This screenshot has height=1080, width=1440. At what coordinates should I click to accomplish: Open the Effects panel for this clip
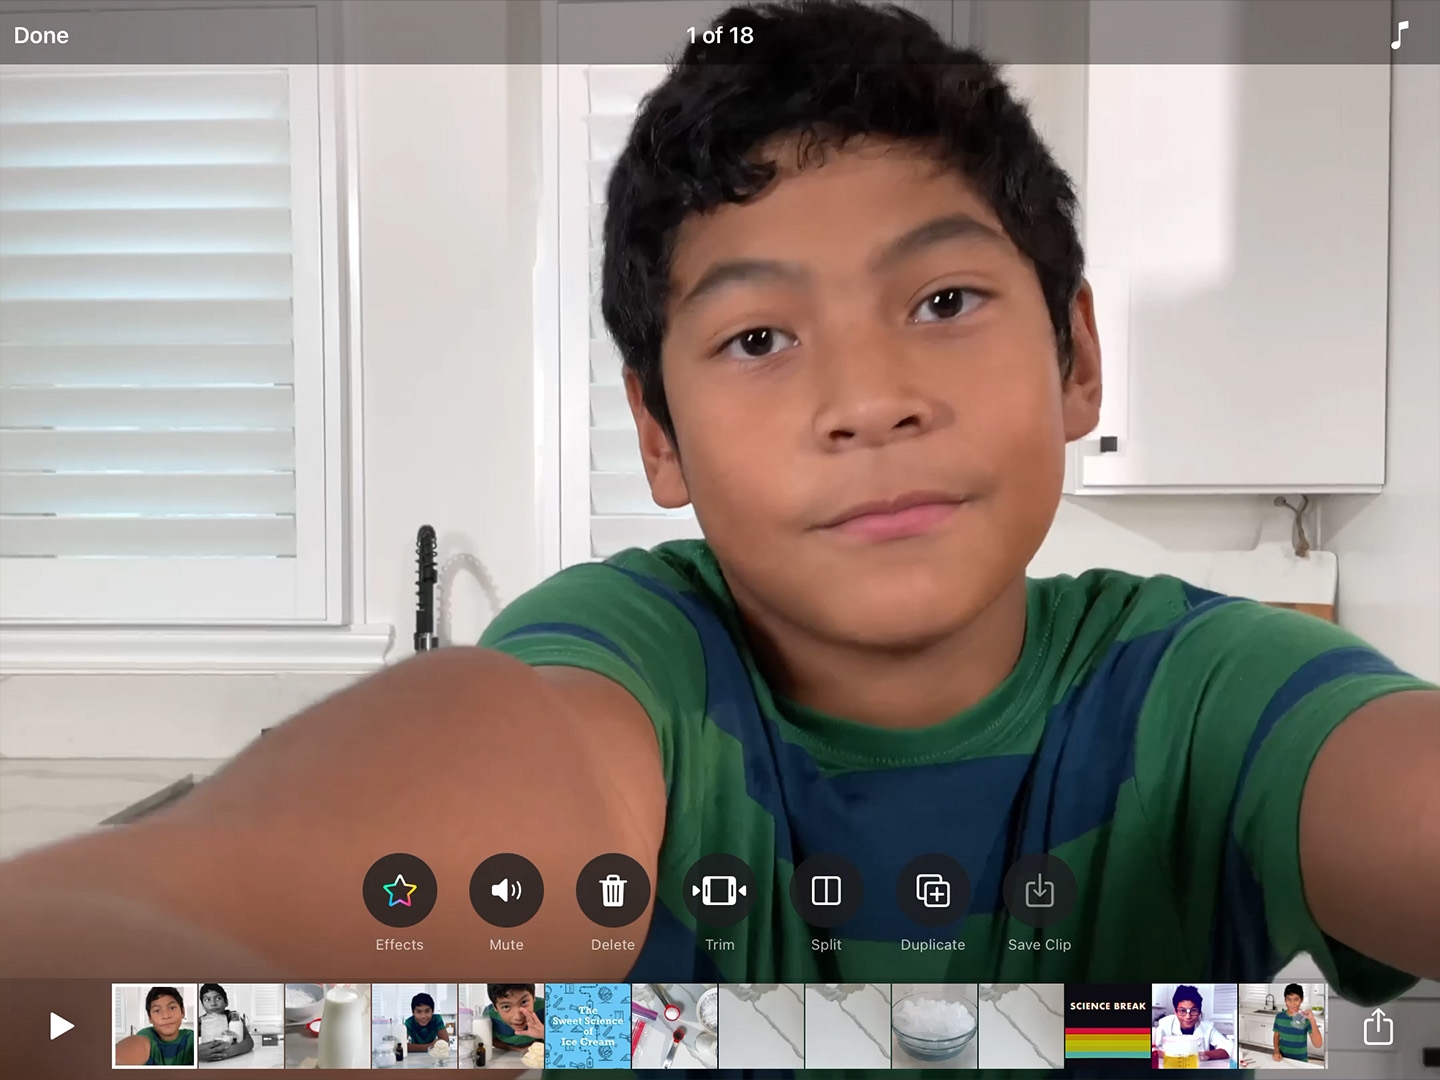(x=399, y=890)
